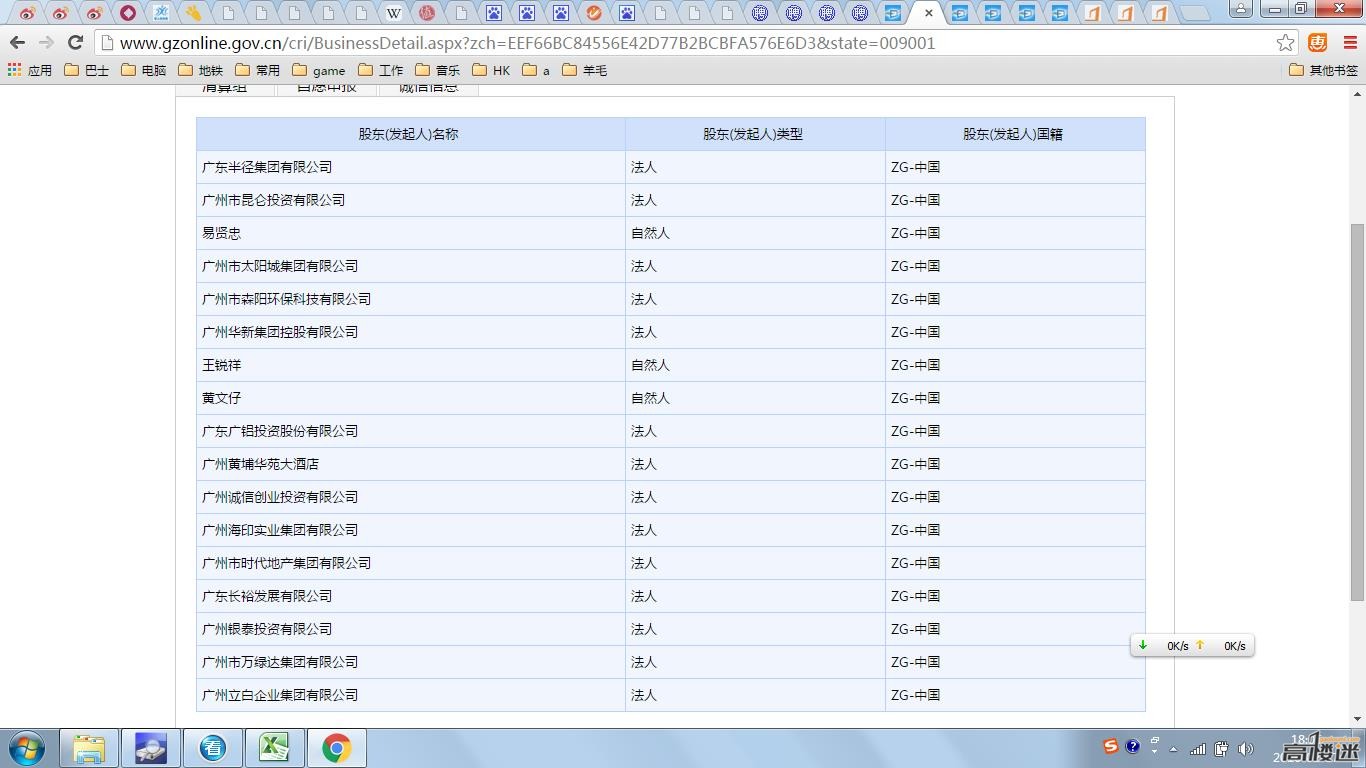This screenshot has height=768, width=1366.
Task: Open the Windows Start menu orb
Action: [27, 748]
